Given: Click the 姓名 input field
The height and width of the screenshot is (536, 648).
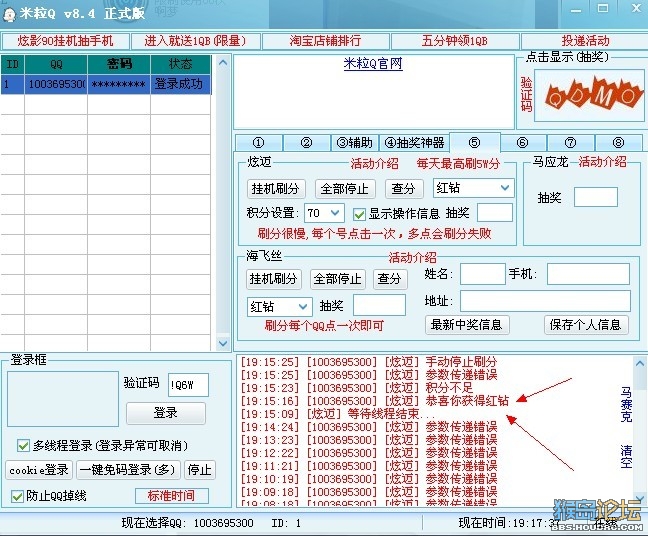Looking at the screenshot, I should [483, 274].
